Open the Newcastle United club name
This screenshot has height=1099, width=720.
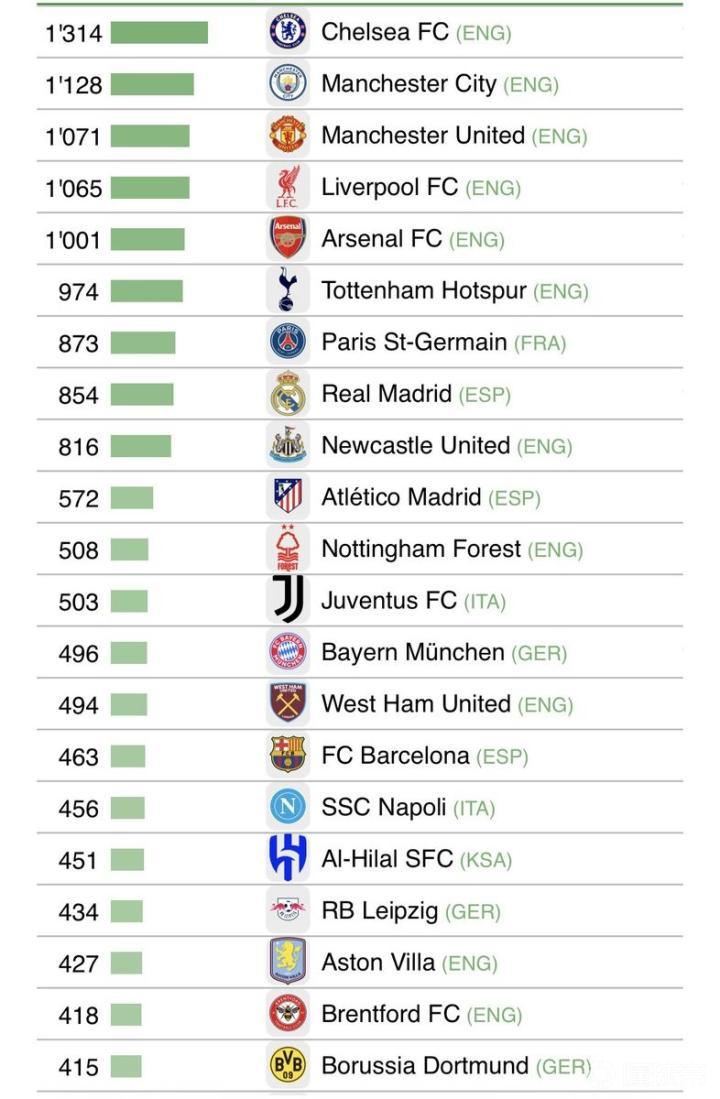(415, 446)
